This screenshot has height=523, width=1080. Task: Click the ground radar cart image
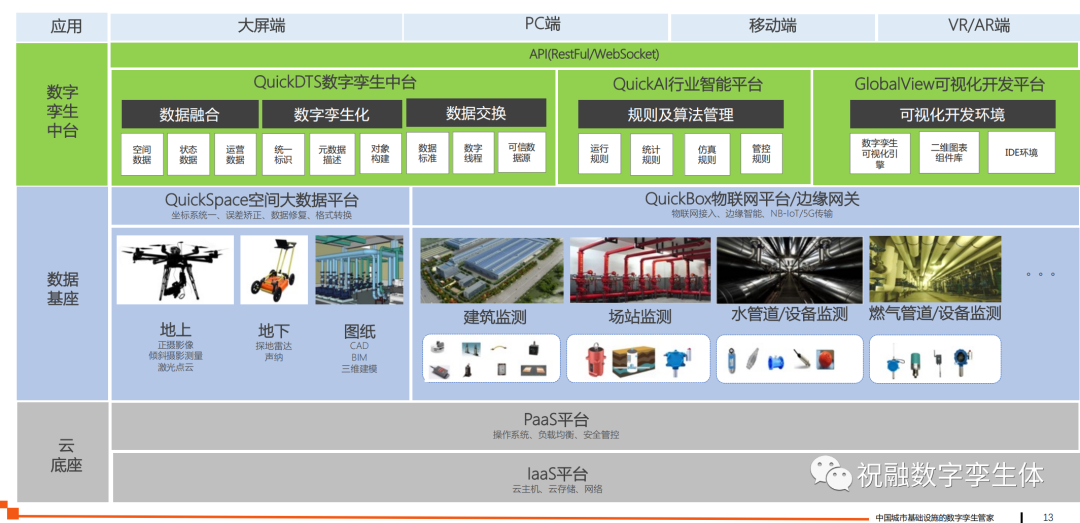coord(273,268)
